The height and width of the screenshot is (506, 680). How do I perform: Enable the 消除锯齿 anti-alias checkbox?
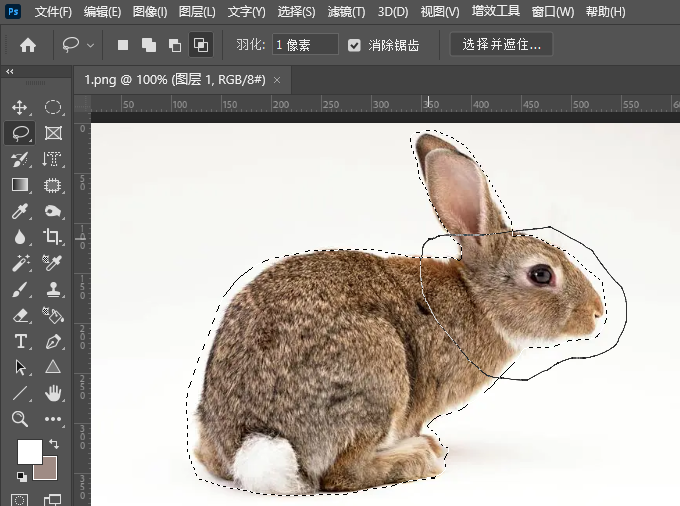(355, 45)
